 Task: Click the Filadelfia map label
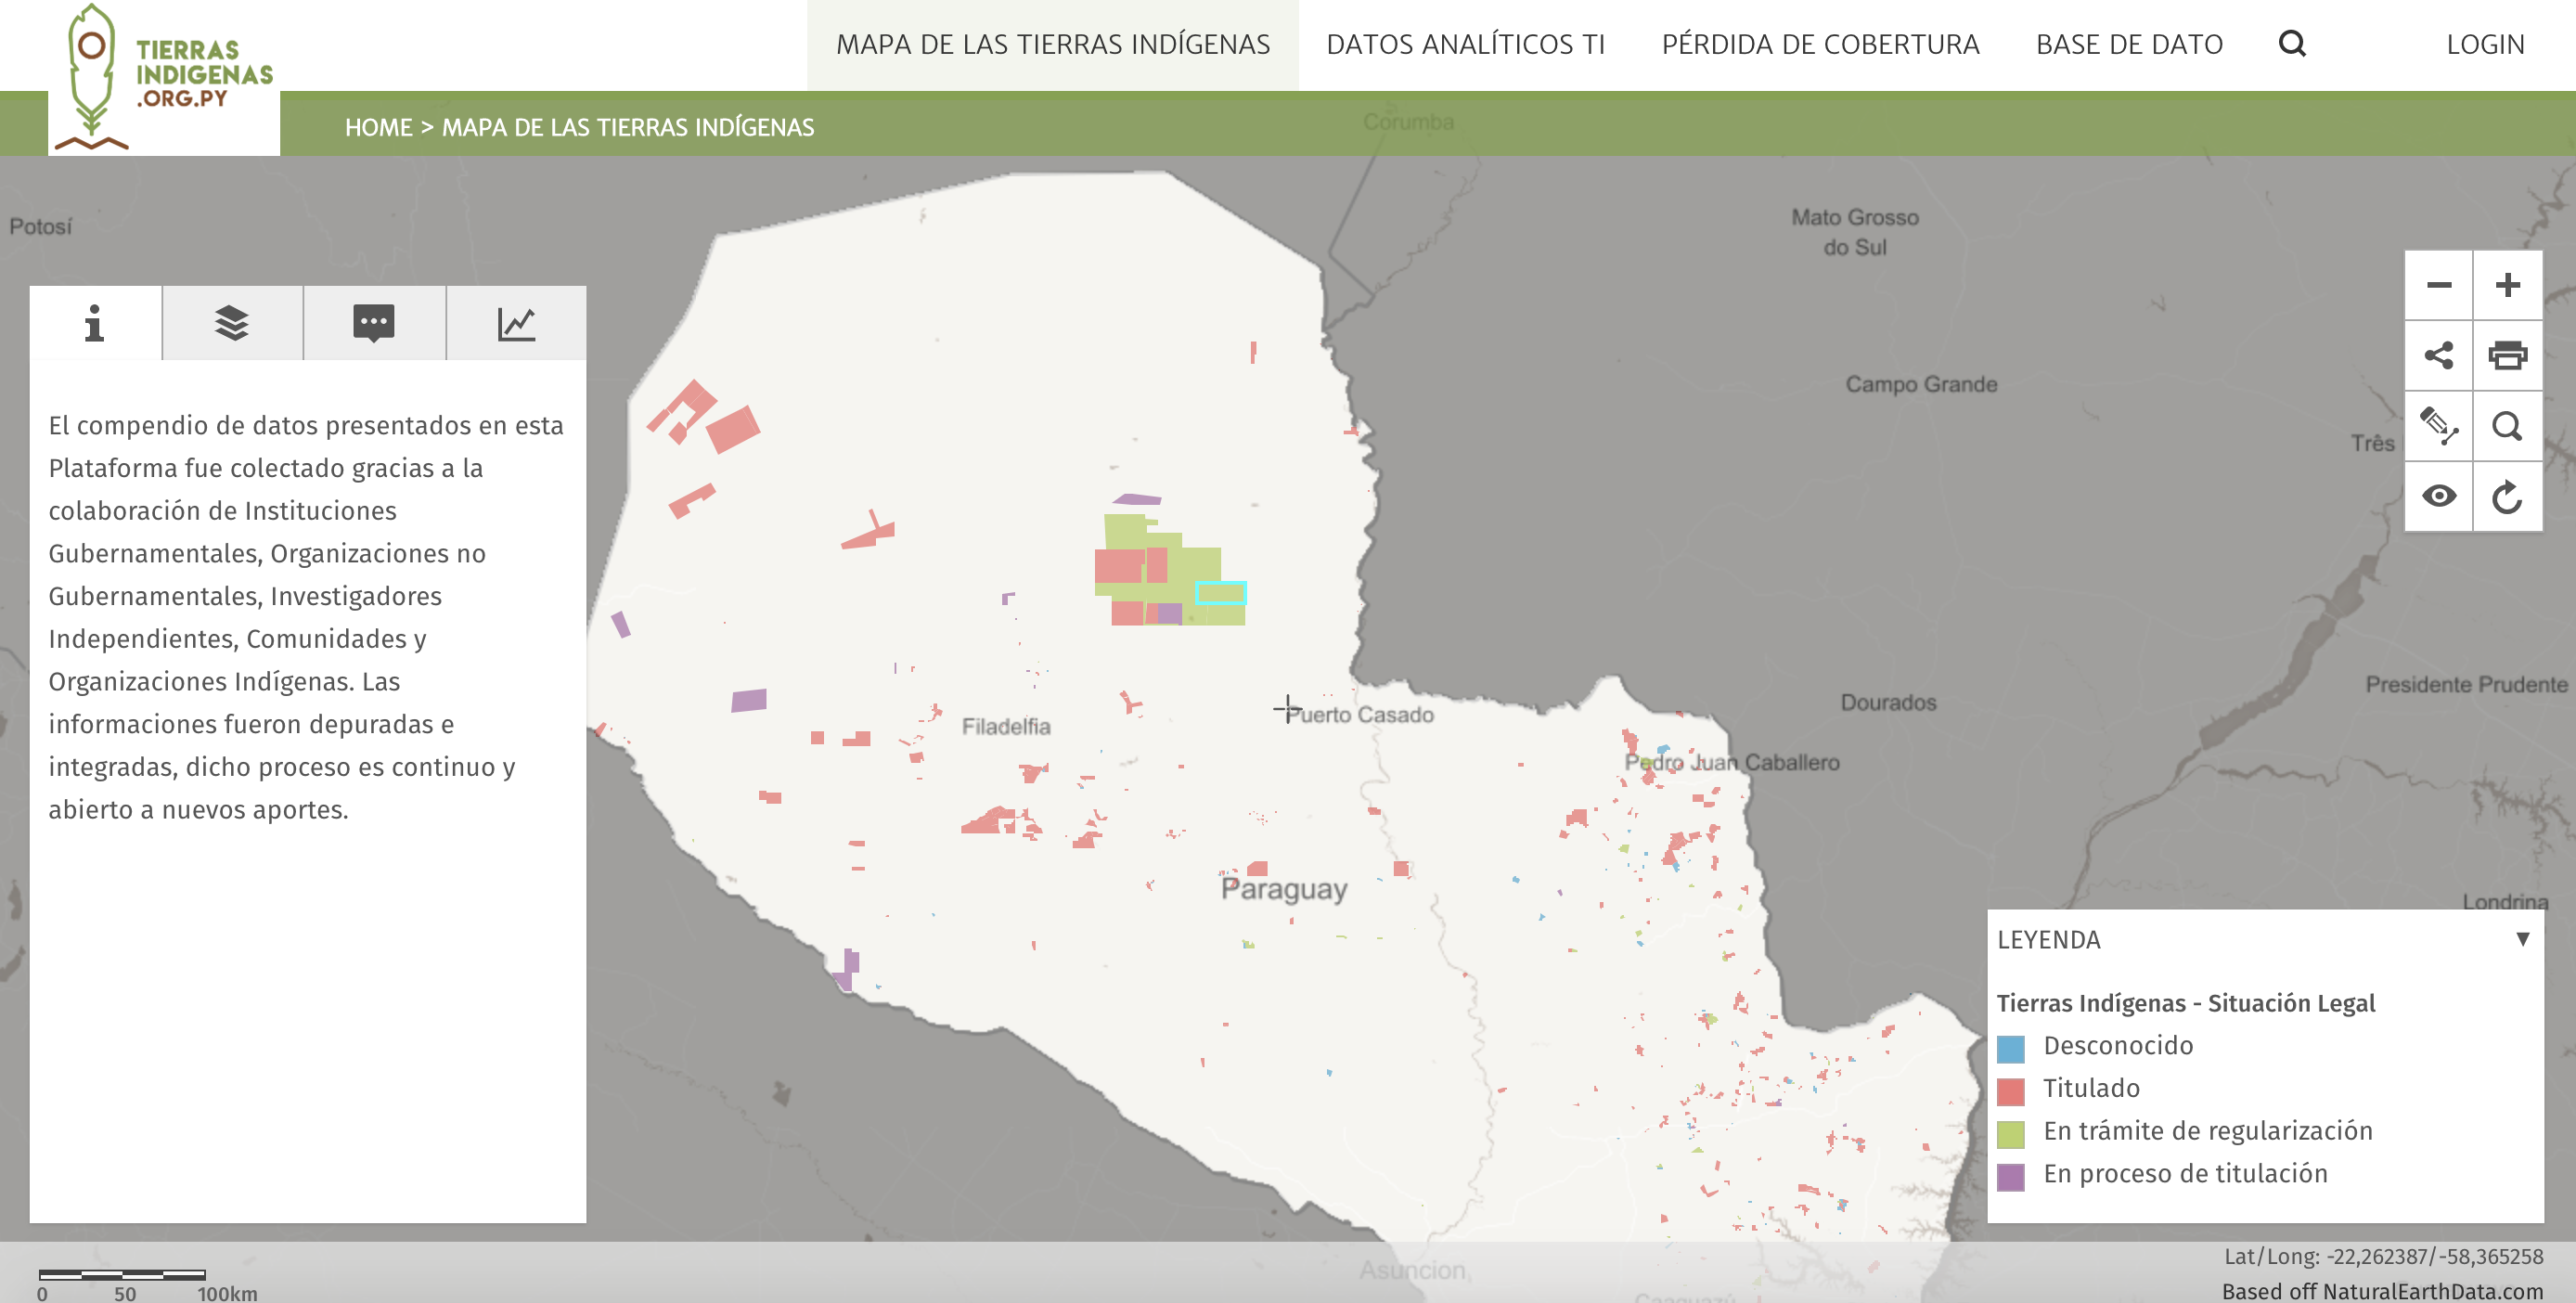pos(1006,726)
